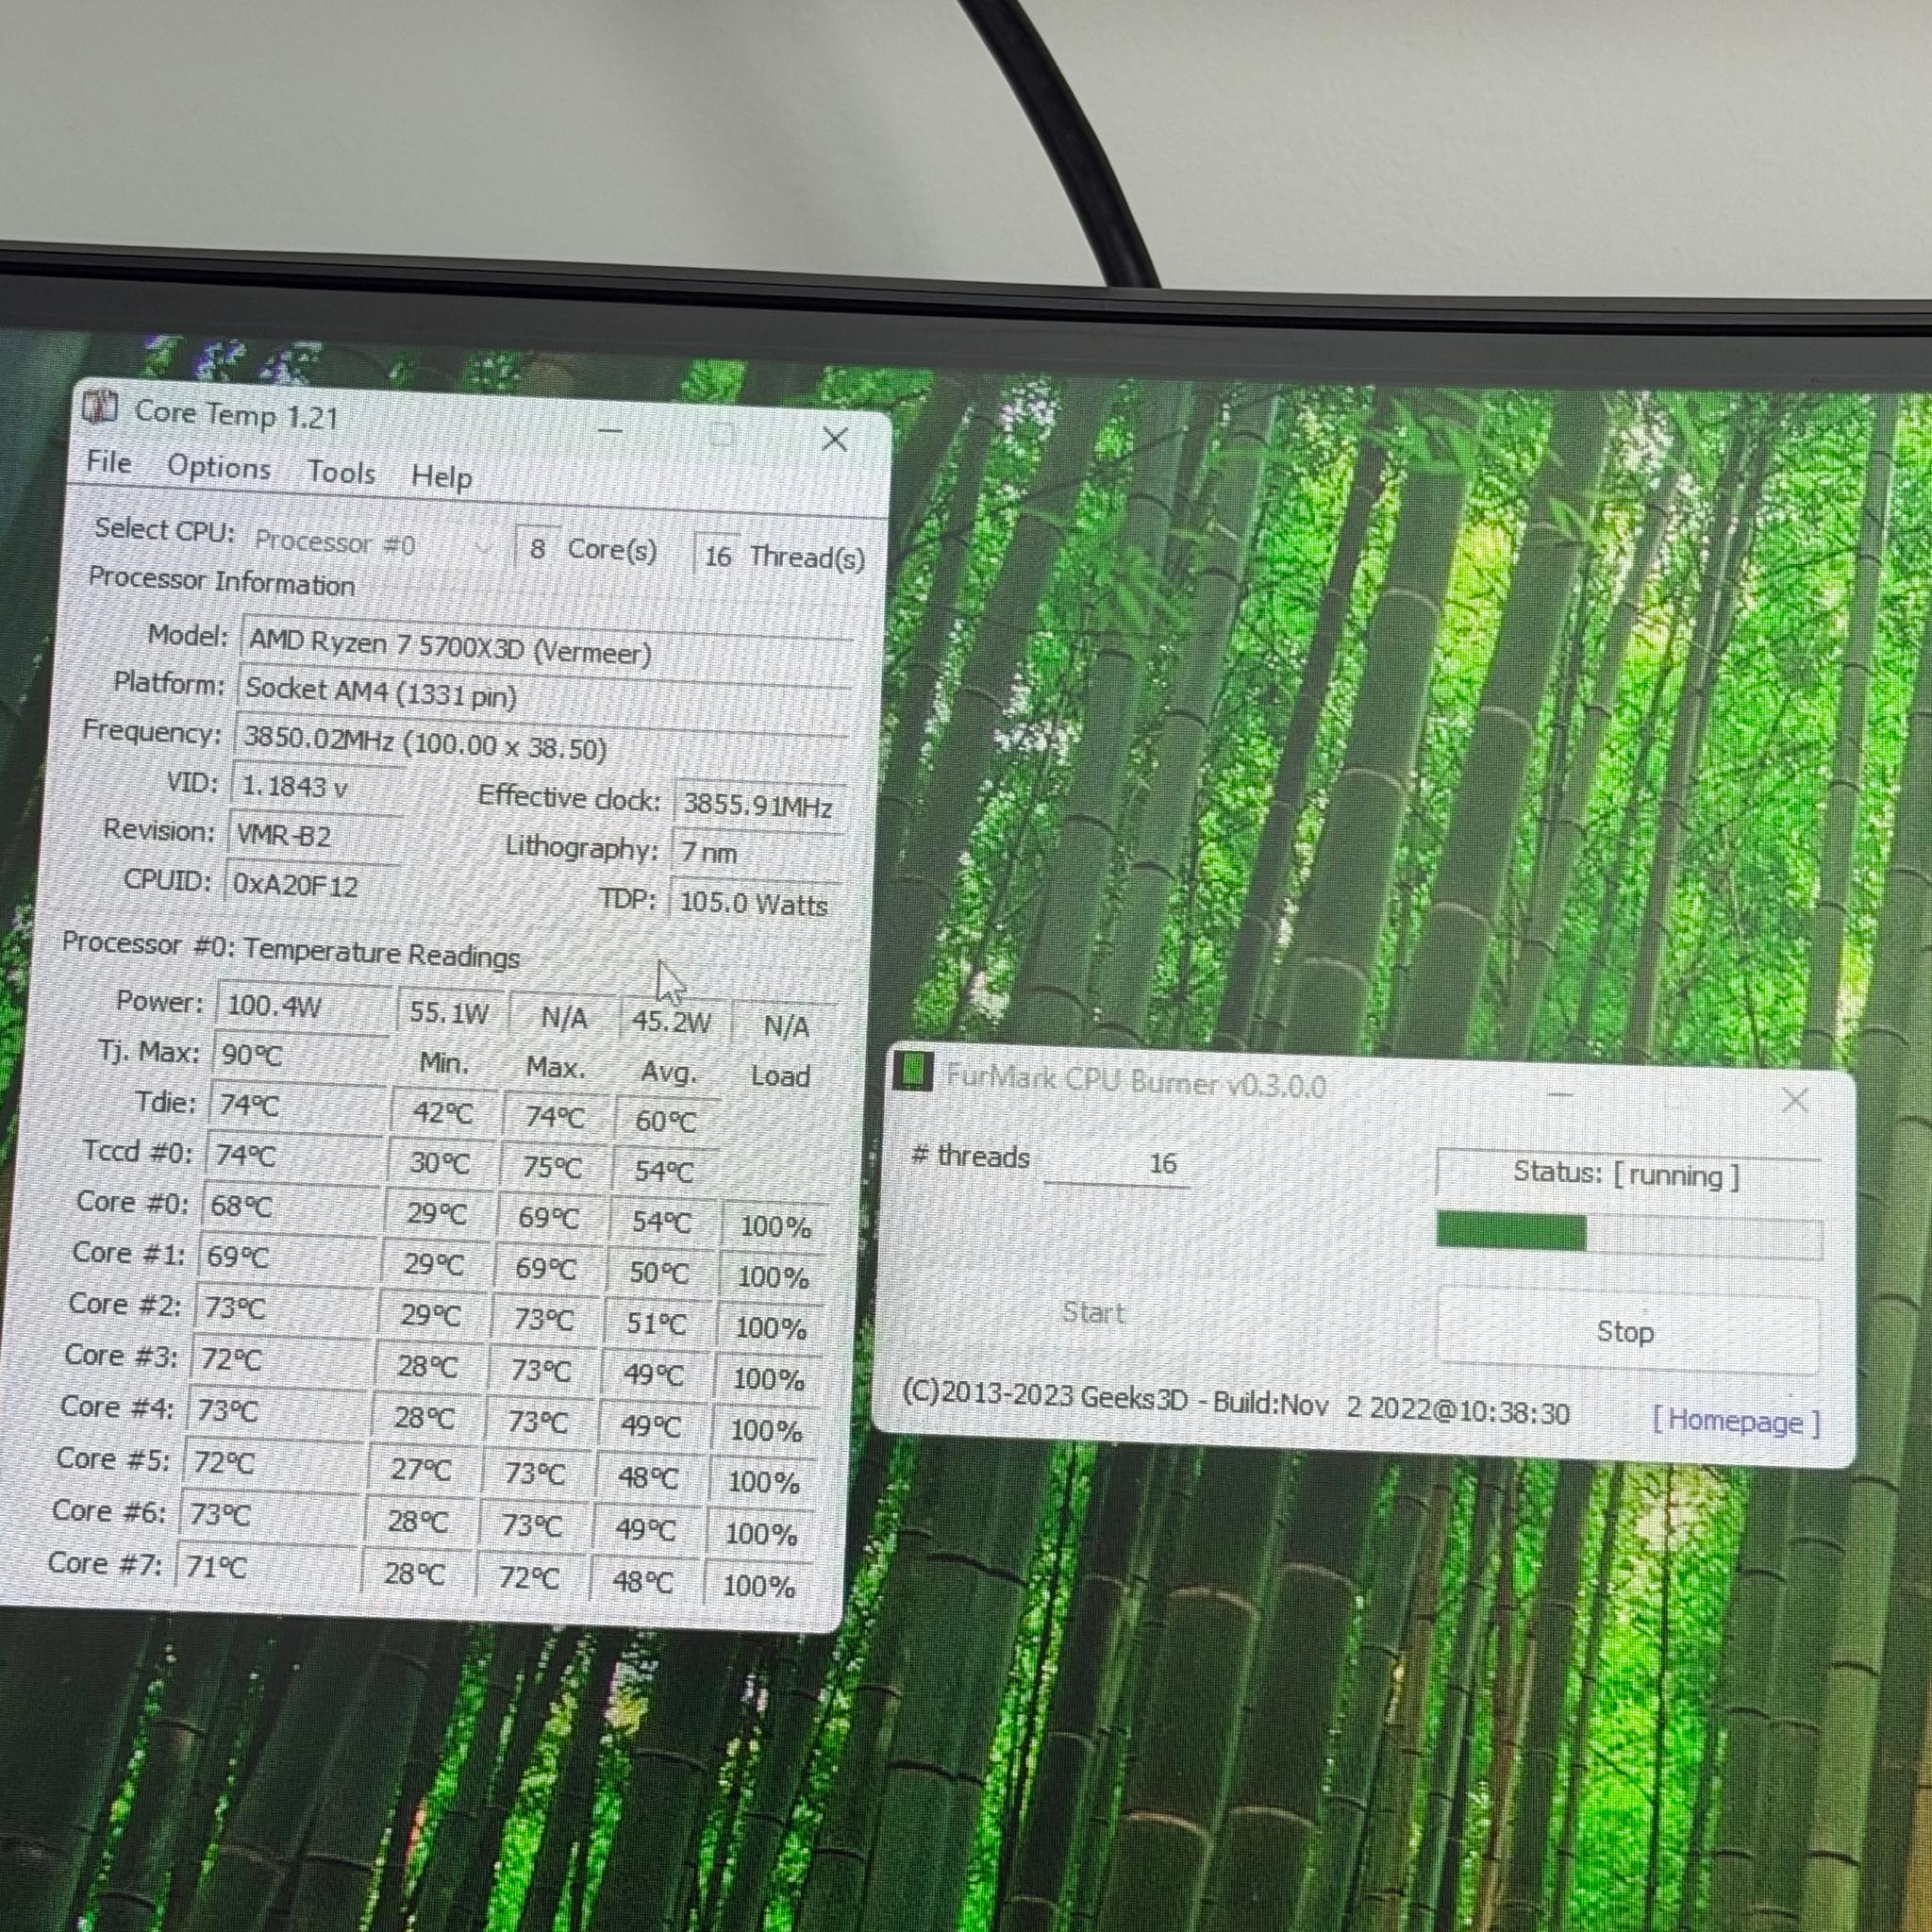Click the CPUID value 0xA20F12
Viewport: 1932px width, 1932px height.
(313, 885)
